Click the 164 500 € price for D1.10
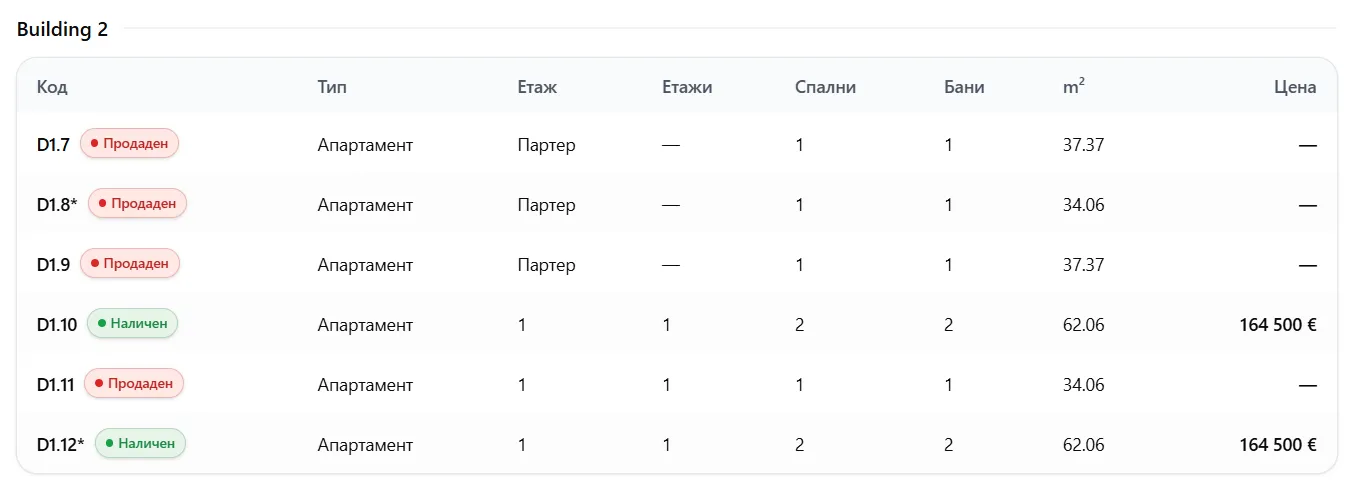 click(1277, 325)
